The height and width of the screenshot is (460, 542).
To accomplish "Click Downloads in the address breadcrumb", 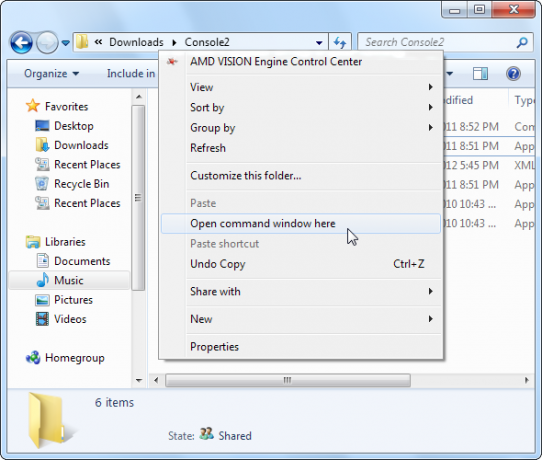I will pyautogui.click(x=137, y=42).
